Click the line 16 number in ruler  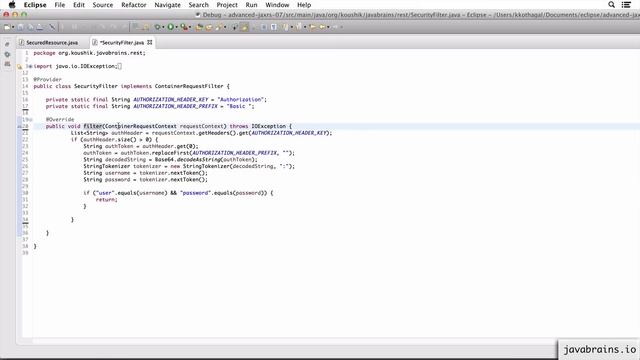25,100
